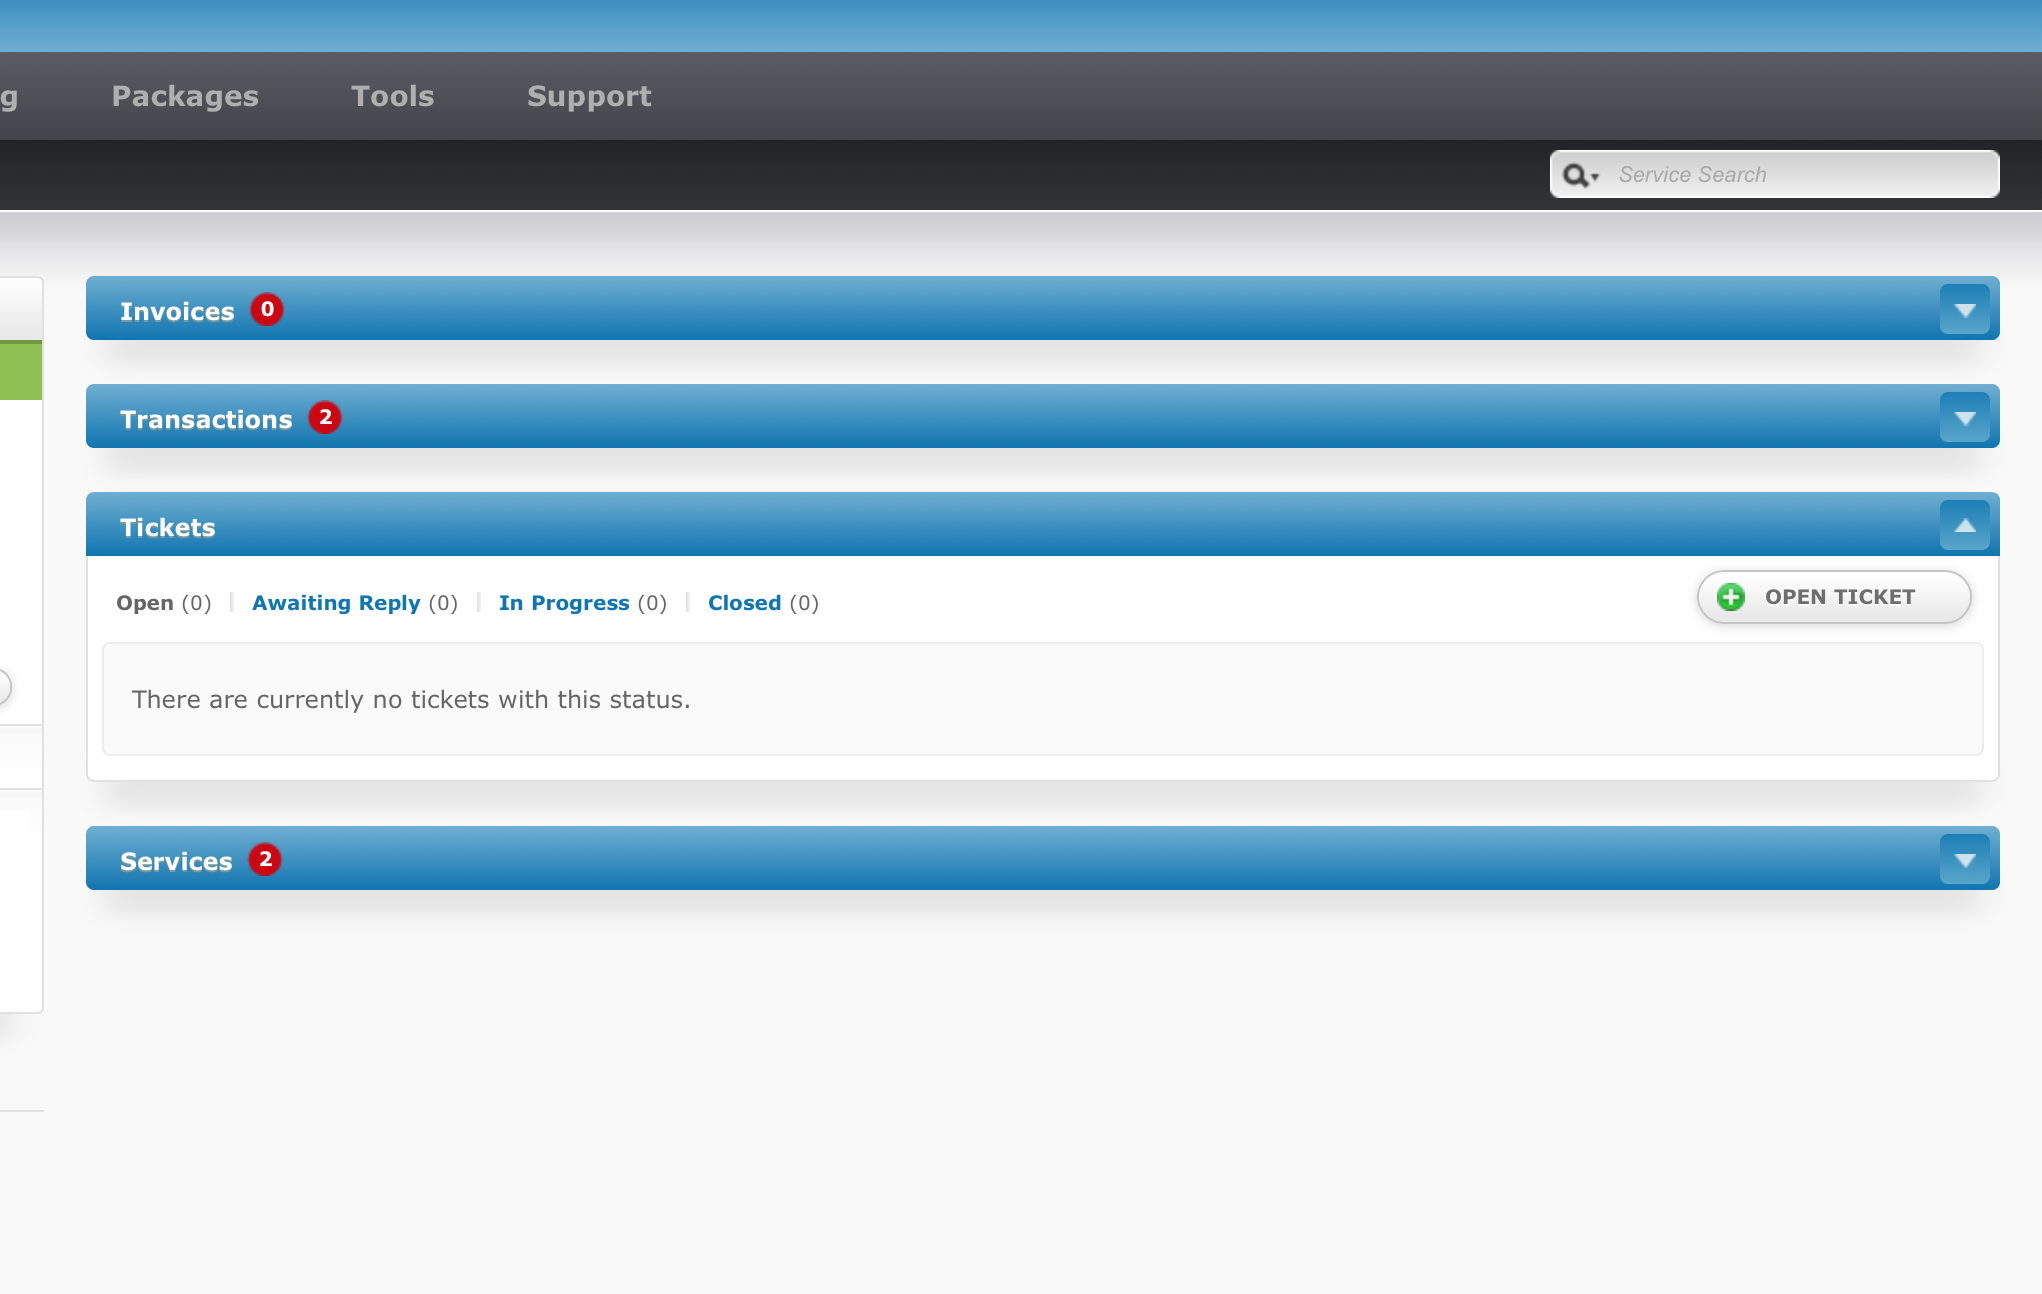
Task: Click the Services header title
Action: pos(176,862)
